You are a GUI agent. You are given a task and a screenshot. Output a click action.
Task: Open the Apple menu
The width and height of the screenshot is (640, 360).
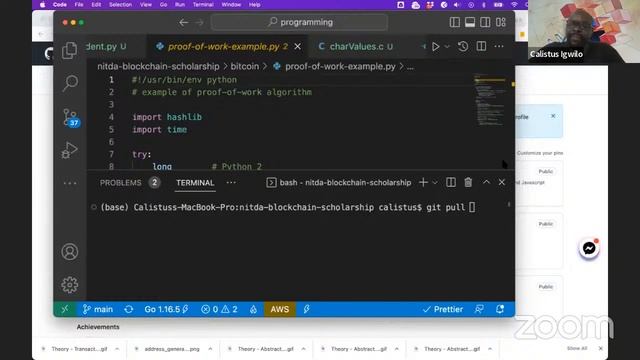click(43, 4)
